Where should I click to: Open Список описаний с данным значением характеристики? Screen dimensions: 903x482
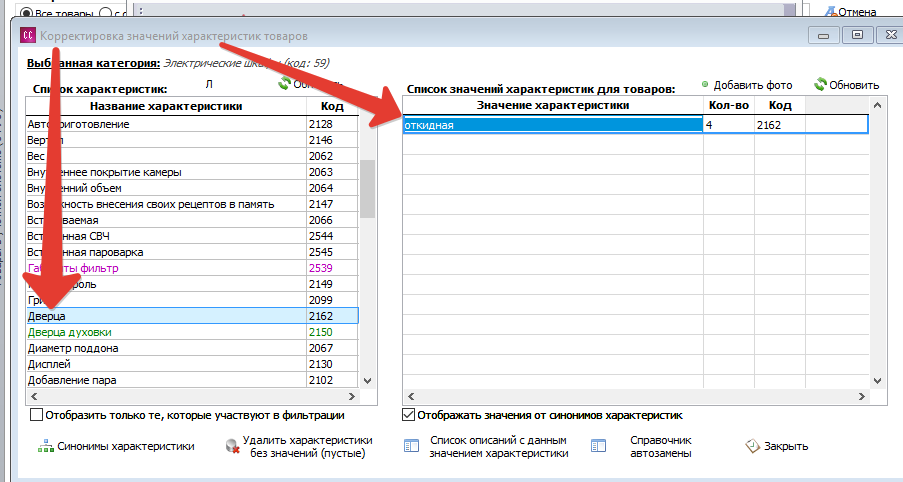tap(487, 446)
